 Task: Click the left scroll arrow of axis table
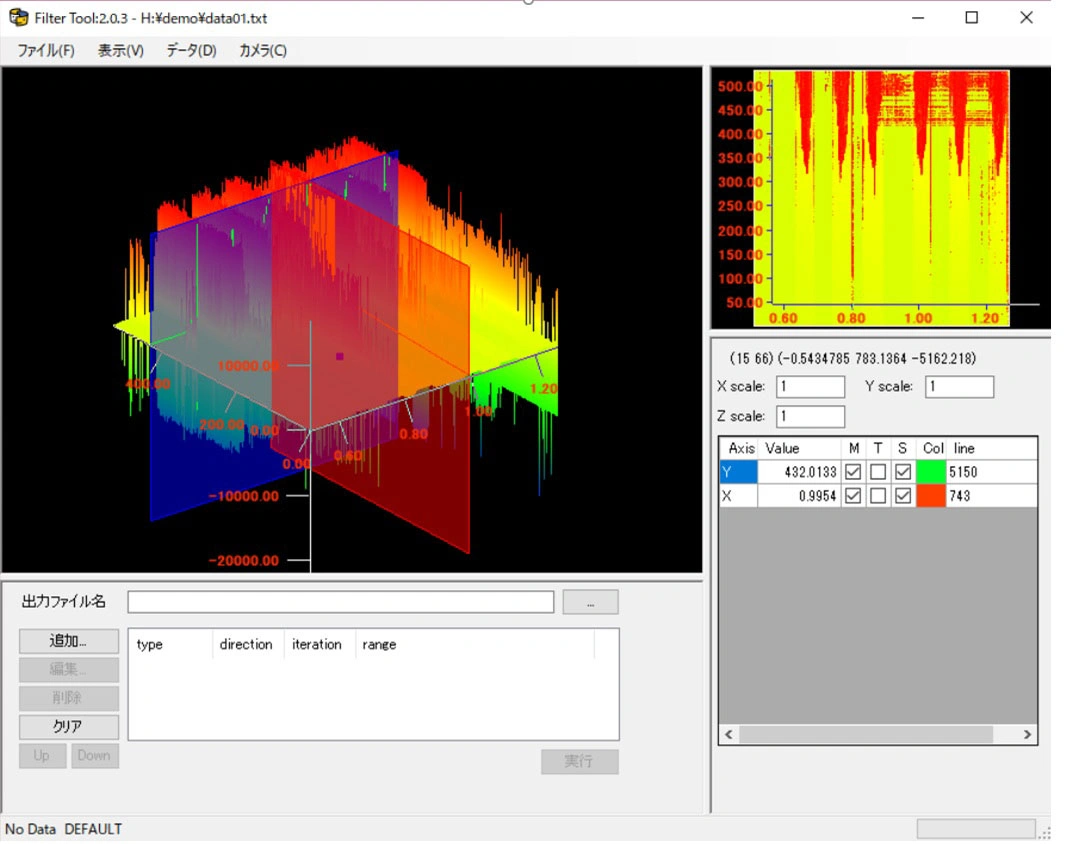click(x=728, y=735)
